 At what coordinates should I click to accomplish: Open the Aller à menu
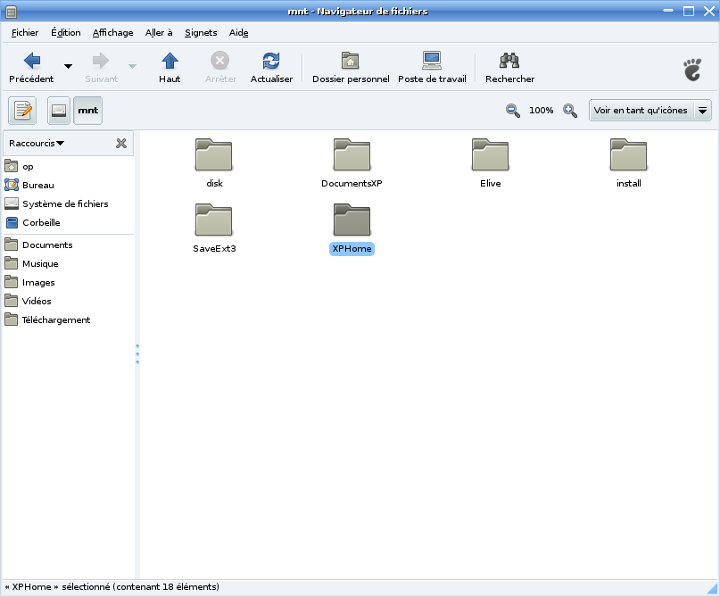pyautogui.click(x=159, y=33)
